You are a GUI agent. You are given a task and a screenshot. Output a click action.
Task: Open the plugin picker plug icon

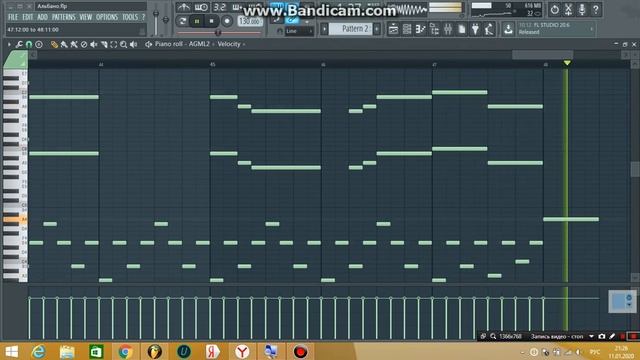point(476,29)
